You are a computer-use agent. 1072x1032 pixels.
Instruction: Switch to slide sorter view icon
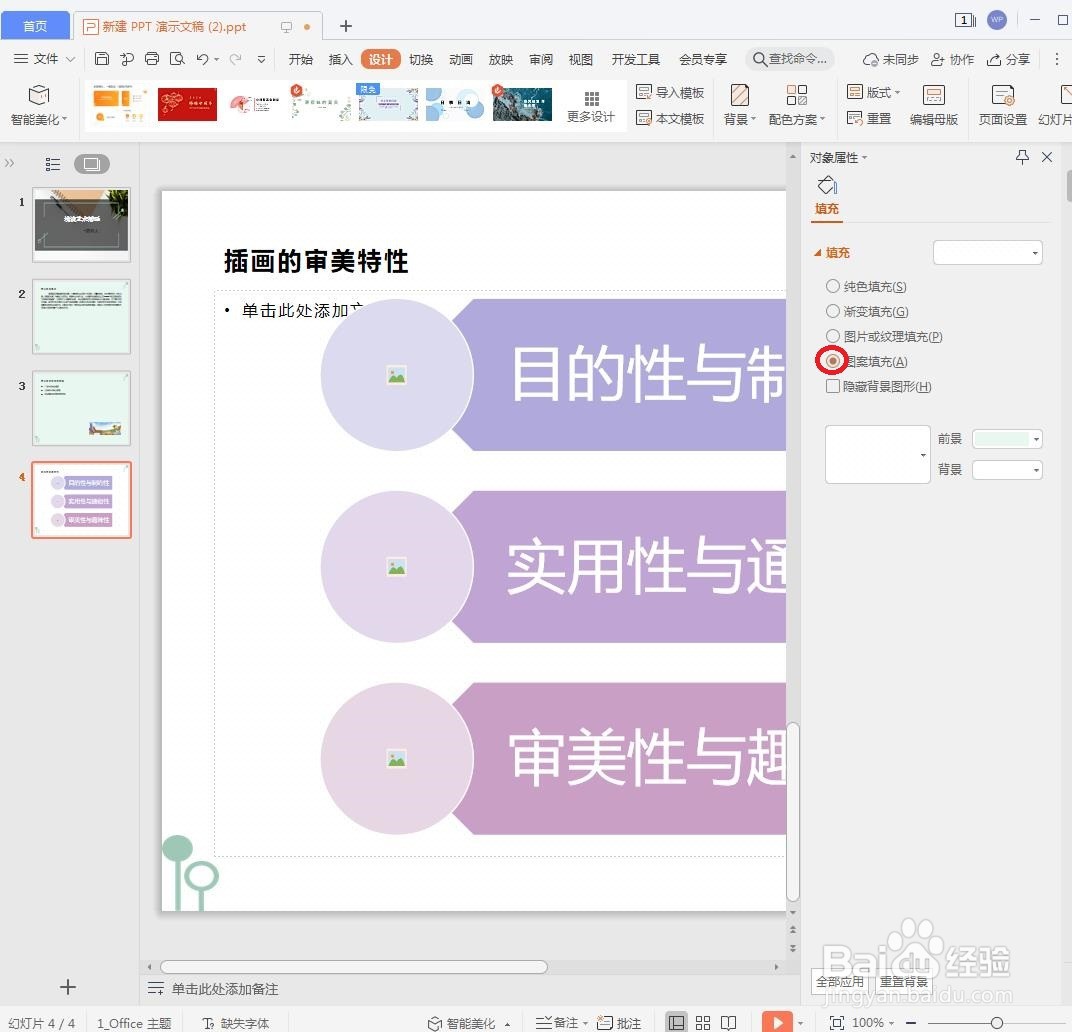[703, 1022]
